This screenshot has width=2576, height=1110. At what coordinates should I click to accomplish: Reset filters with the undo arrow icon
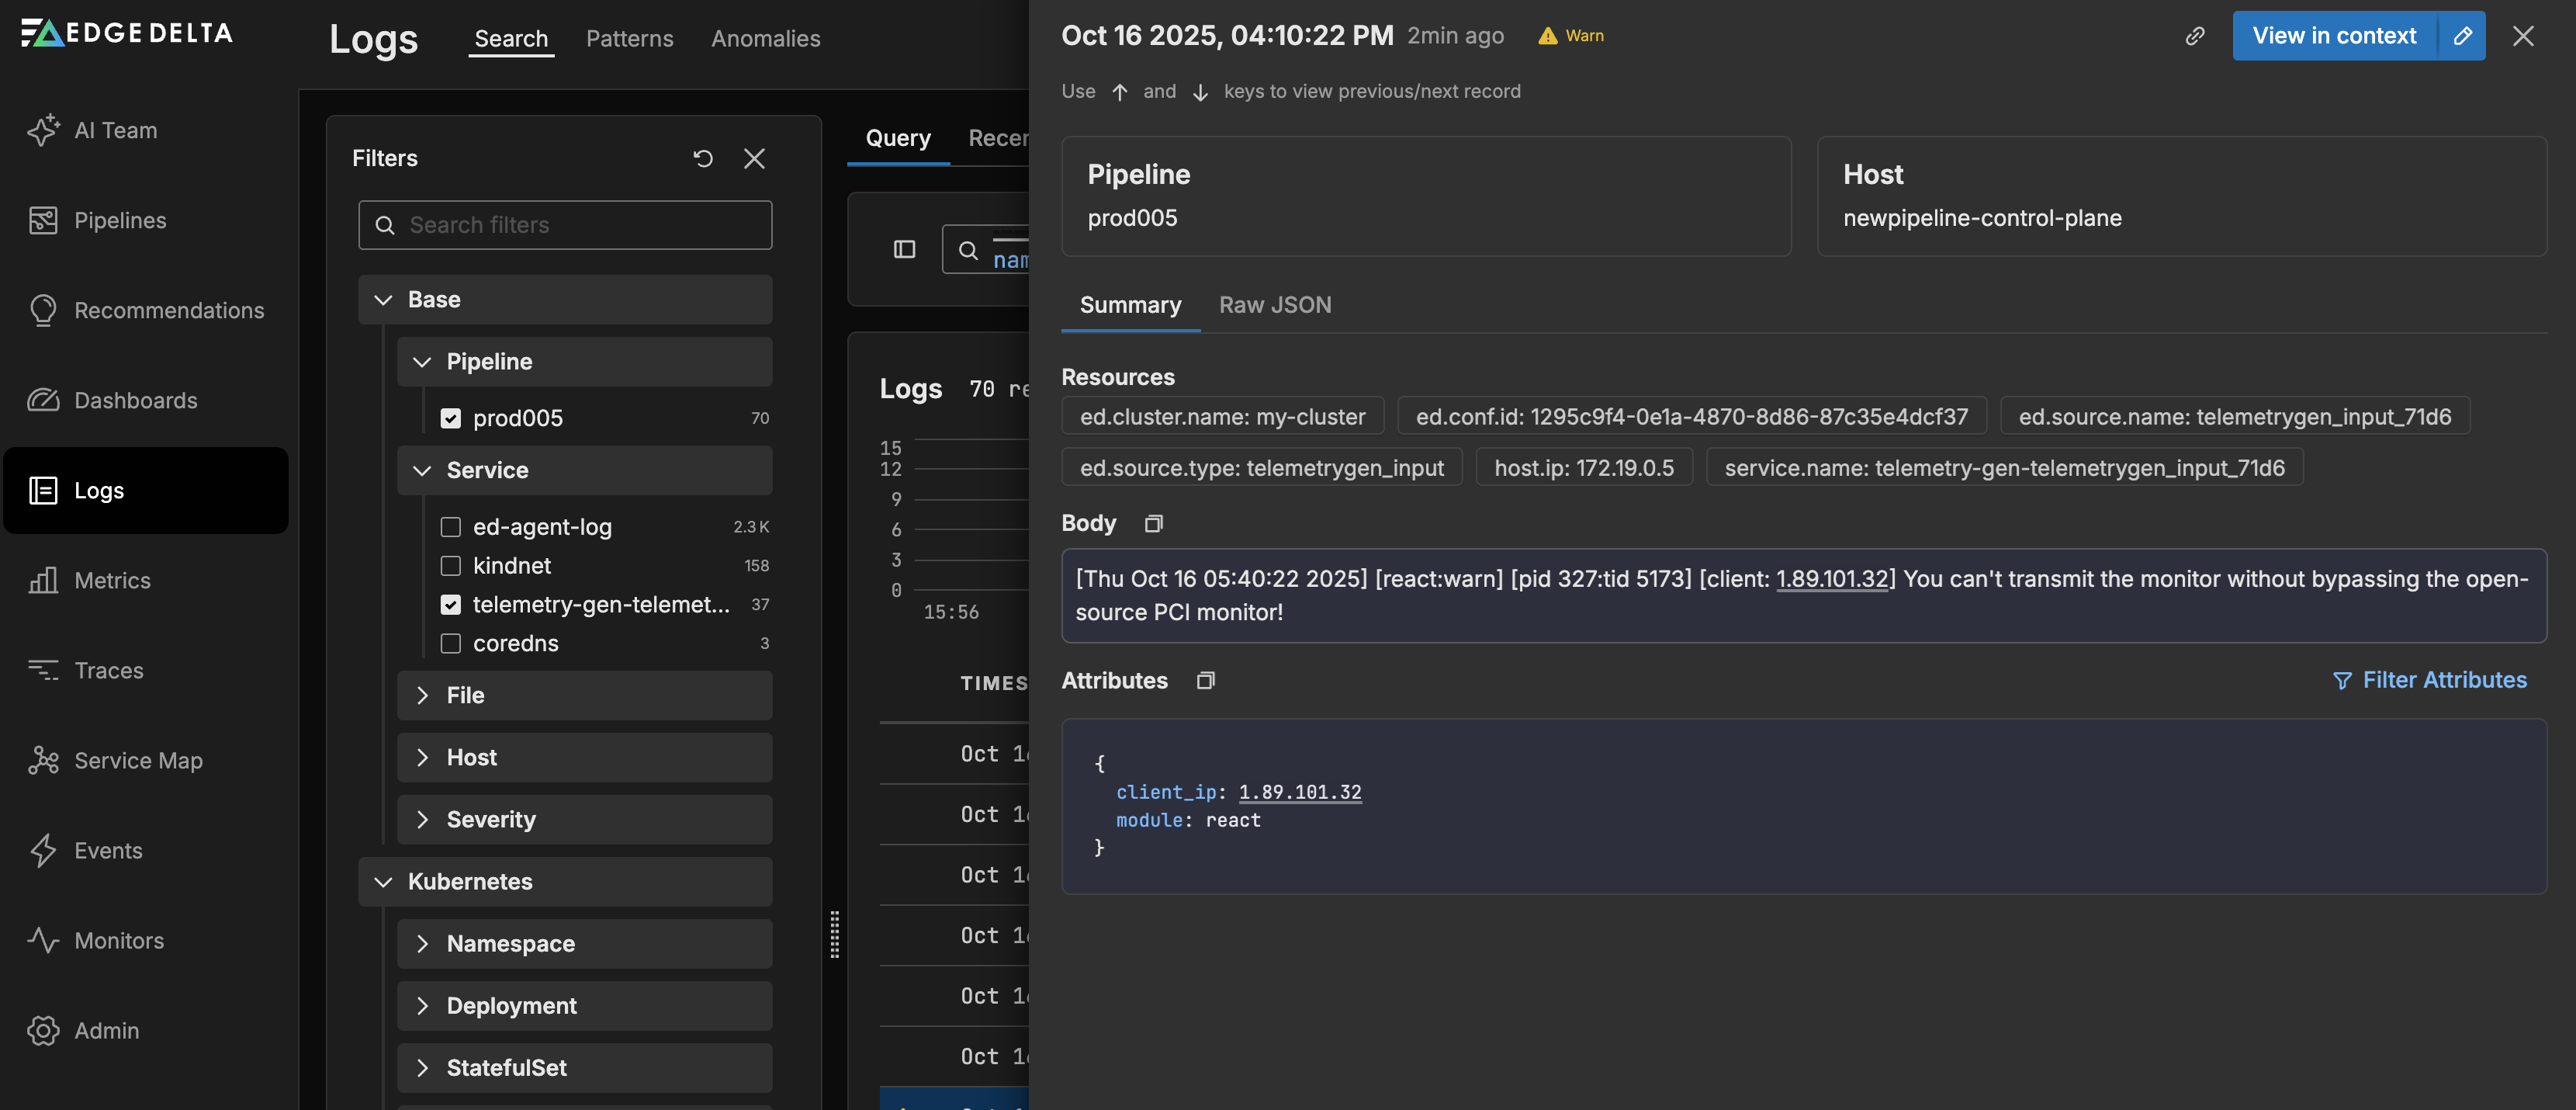[x=703, y=158]
